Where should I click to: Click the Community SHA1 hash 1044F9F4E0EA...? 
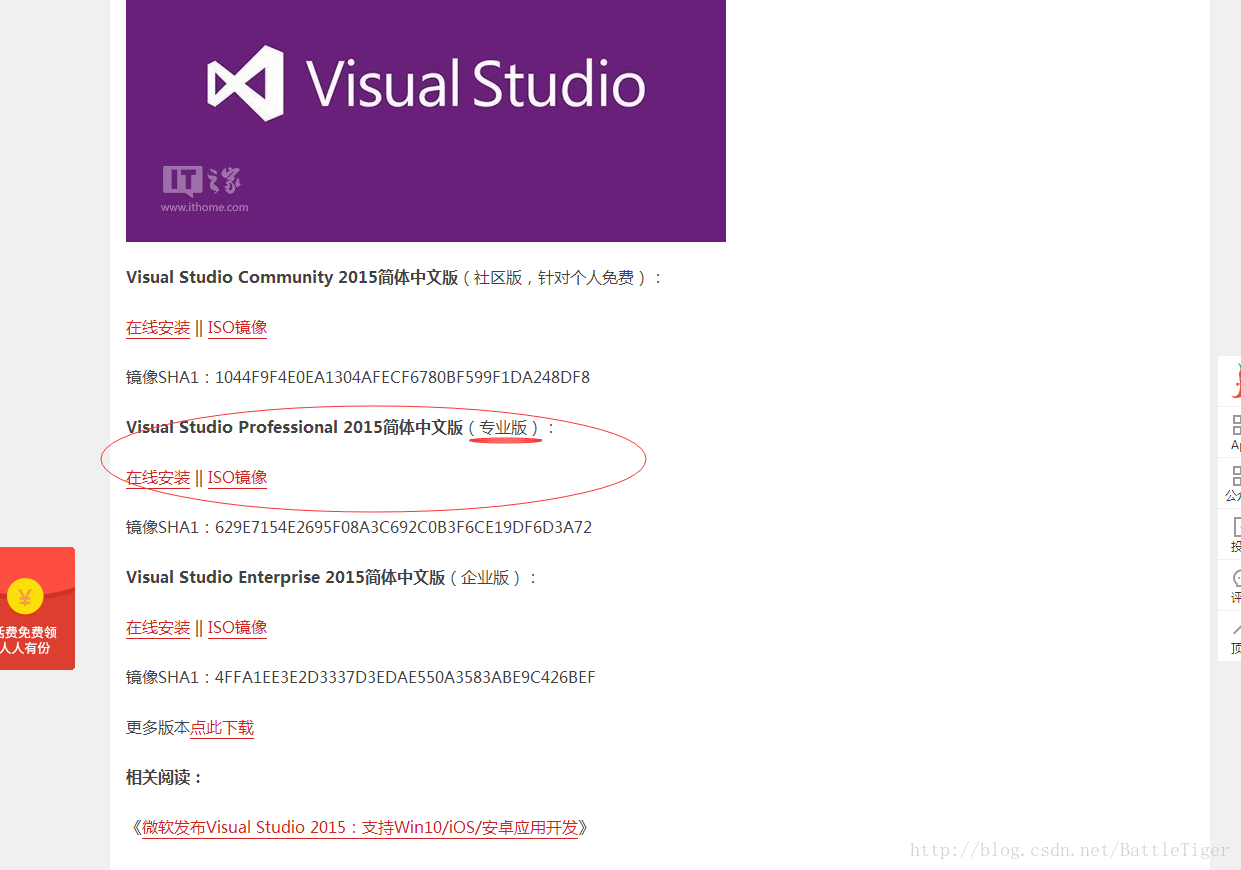pyautogui.click(x=402, y=378)
